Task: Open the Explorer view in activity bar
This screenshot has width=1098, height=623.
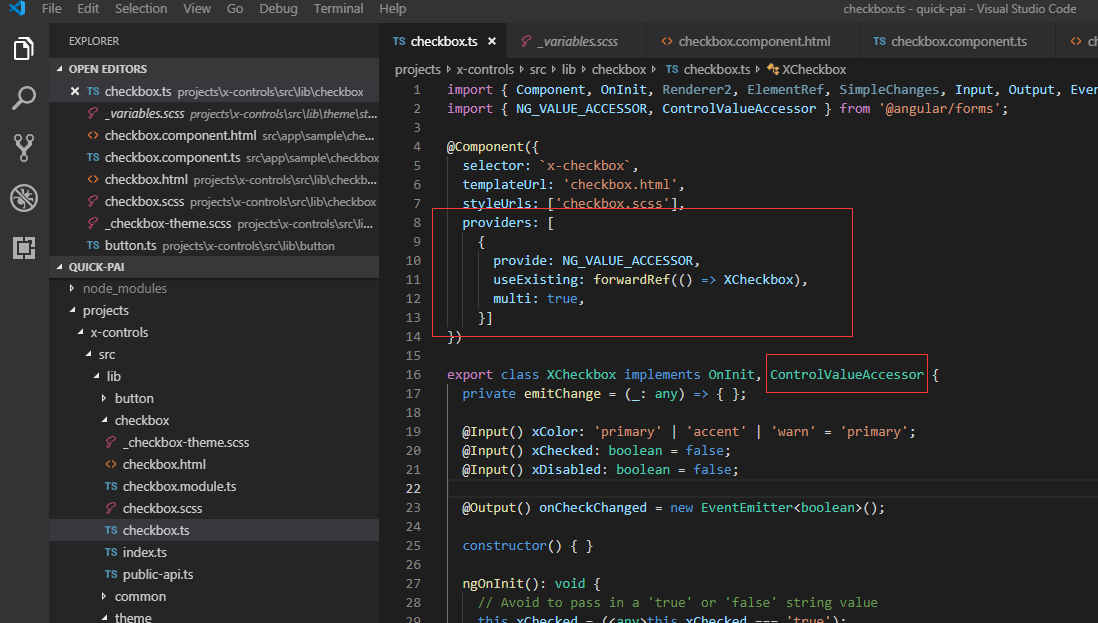Action: [x=24, y=48]
